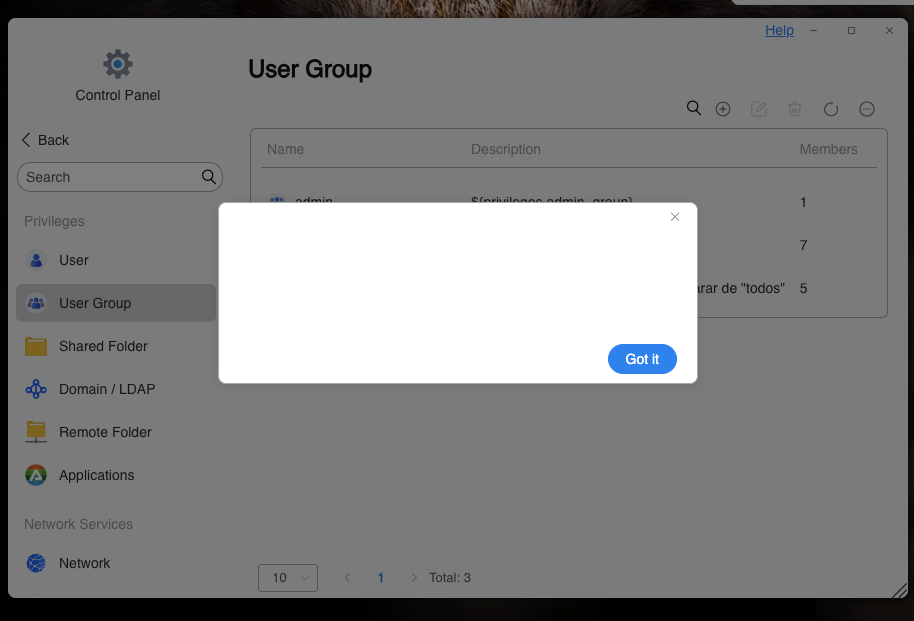Go to next page arrow

(414, 578)
